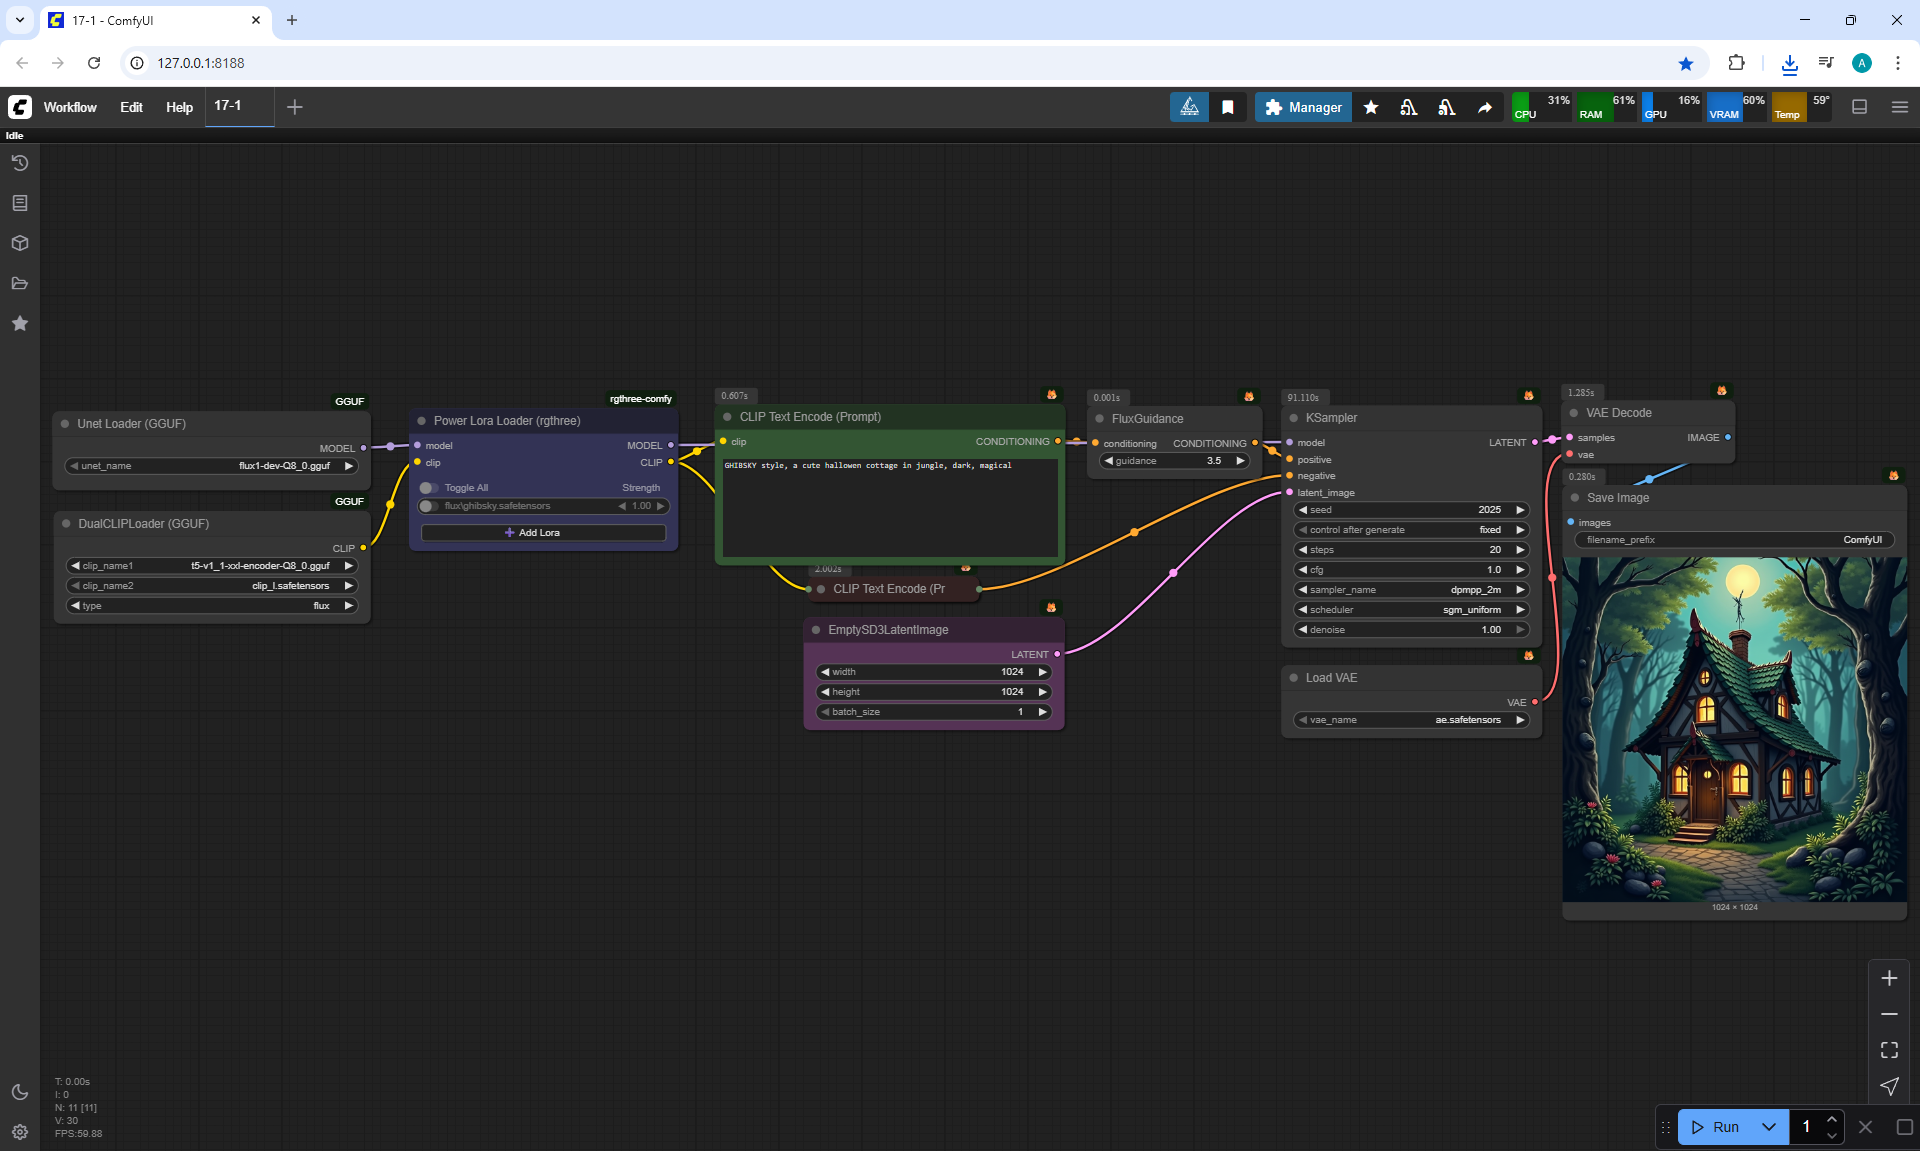Open the Edit menu
Image resolution: width=1920 pixels, height=1151 pixels.
click(x=131, y=107)
